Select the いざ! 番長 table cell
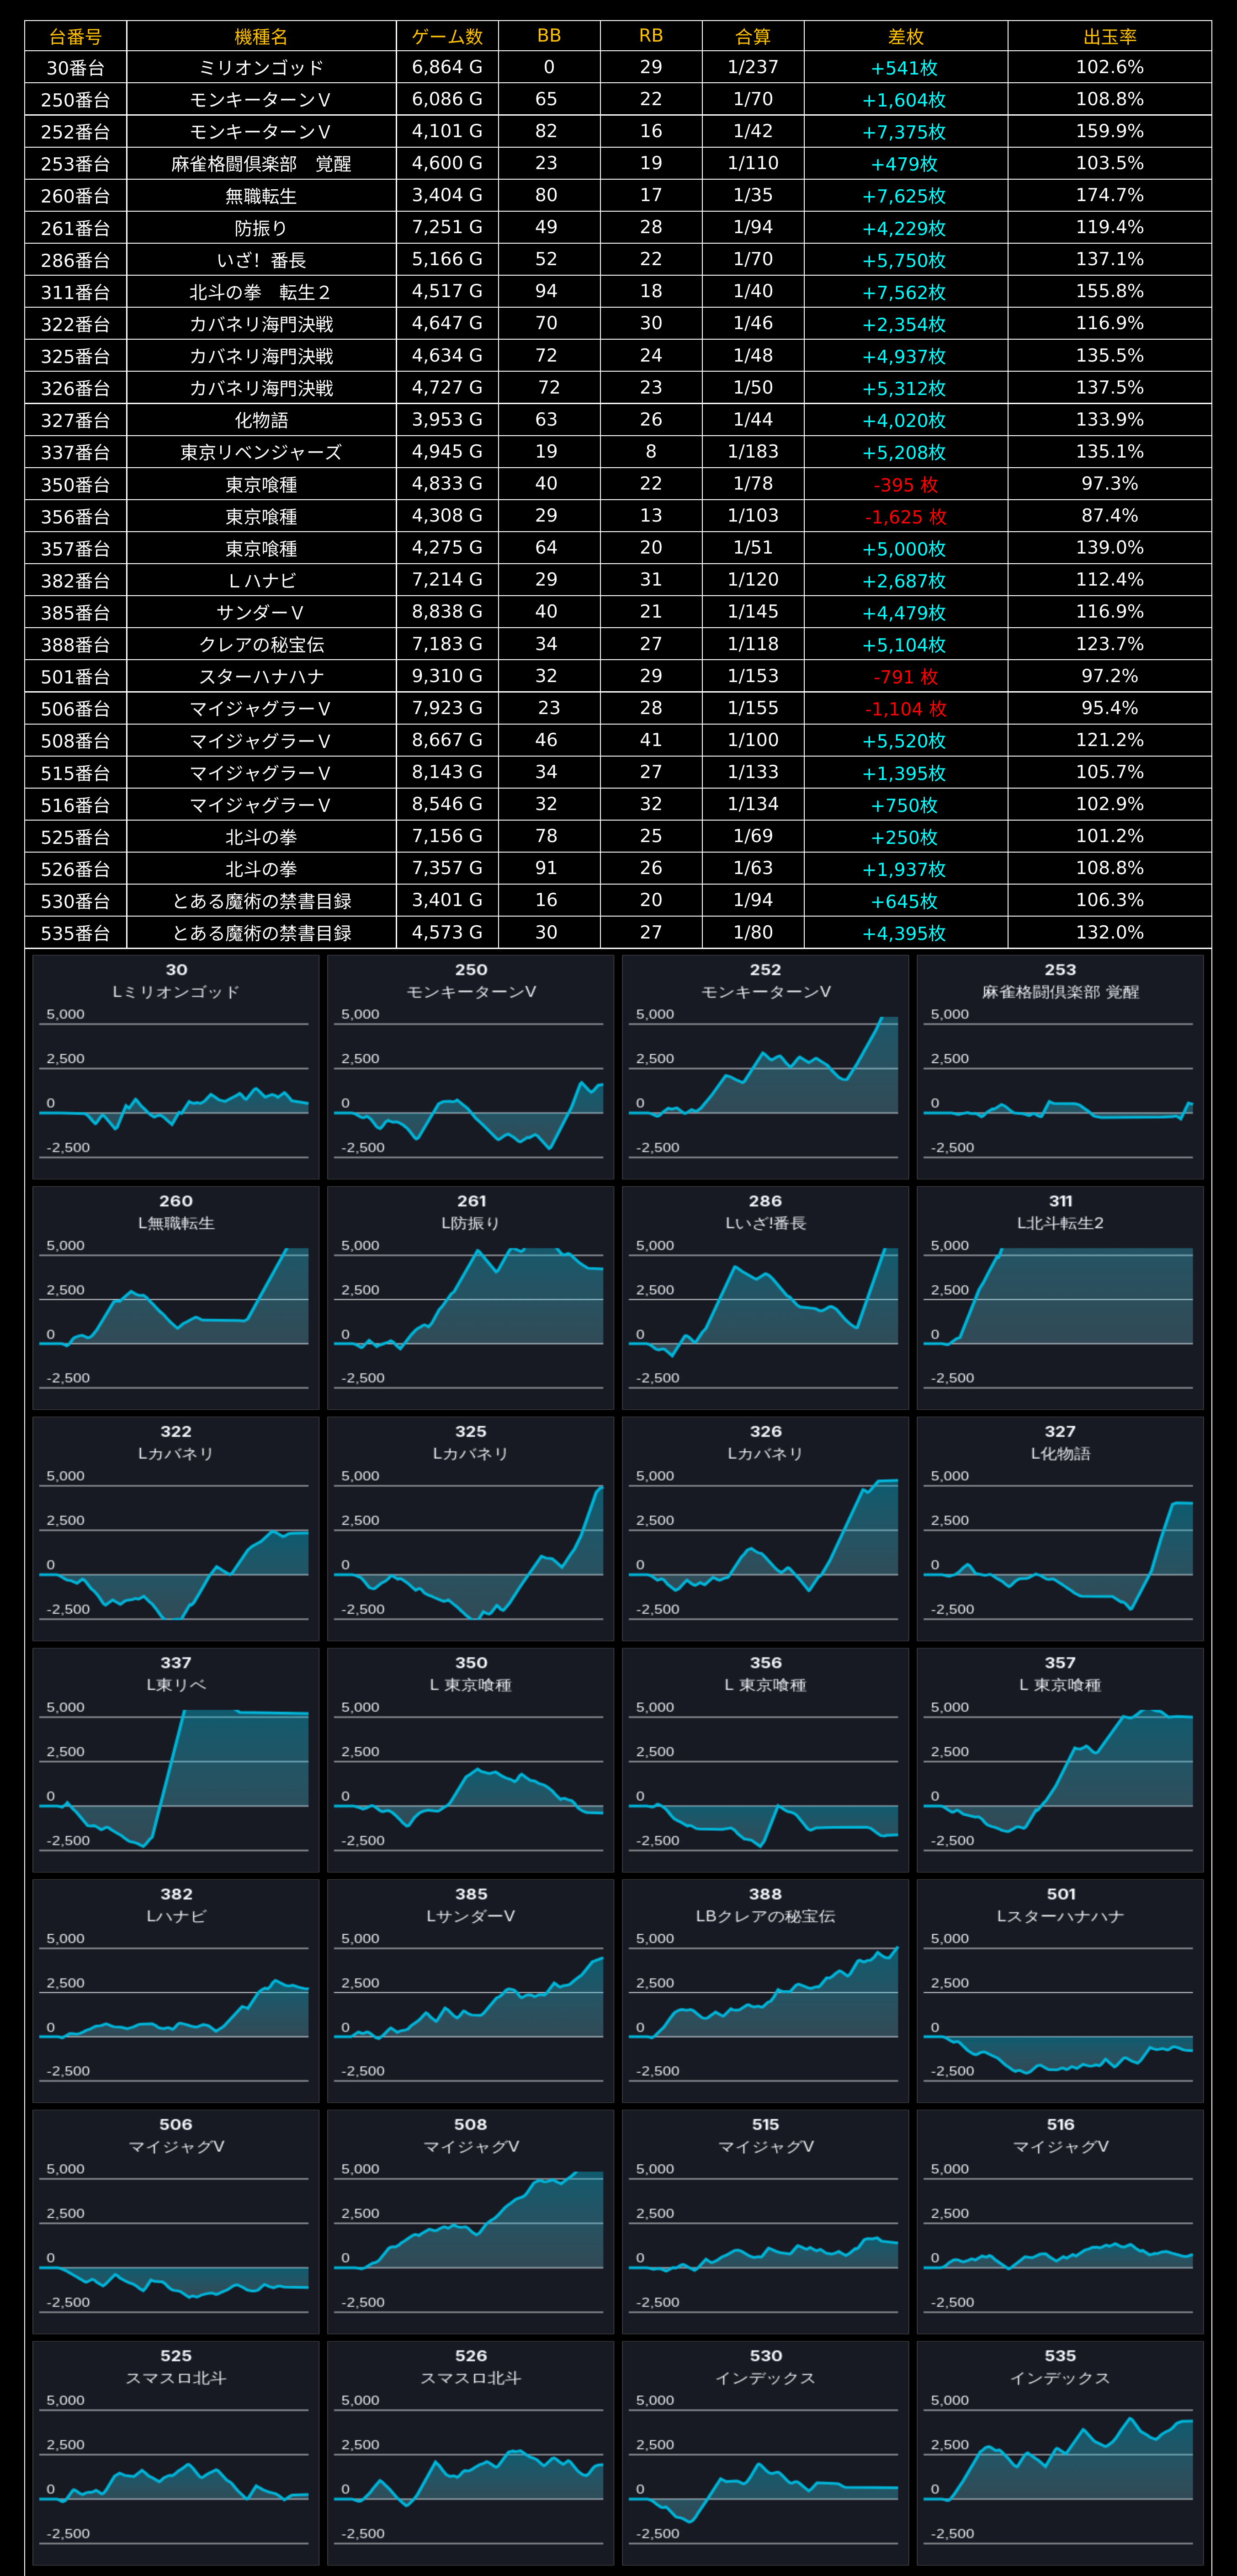Screen dimensions: 1237x2576 click(261, 260)
